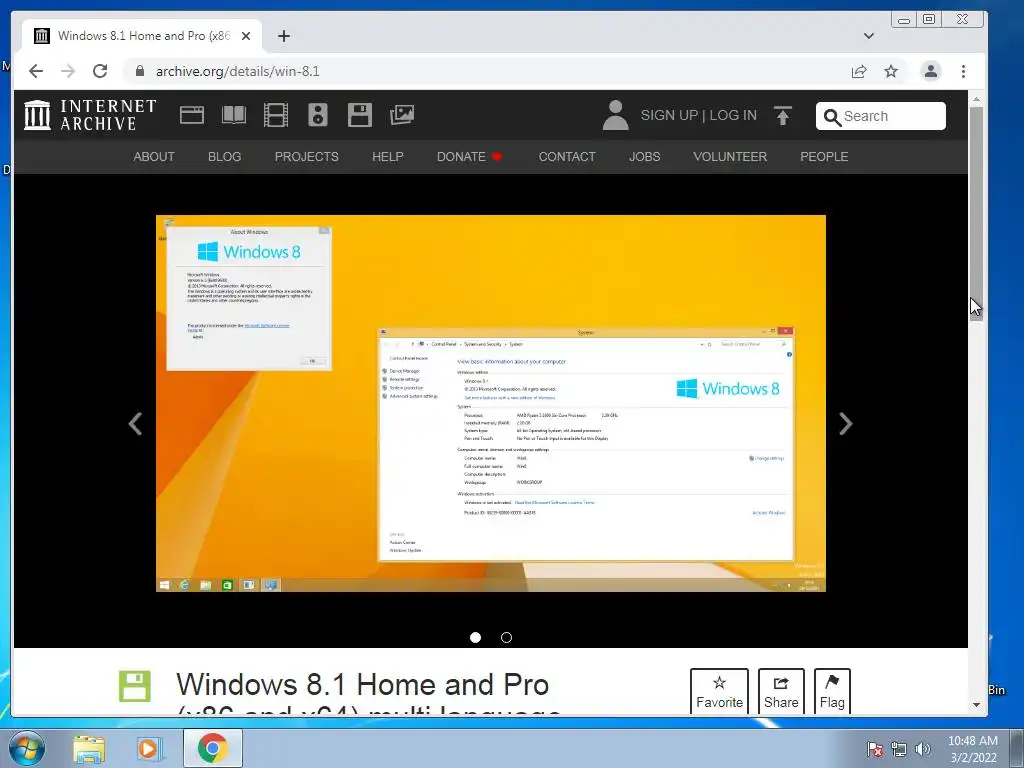
Task: Open the DONATE menu item
Action: point(469,157)
